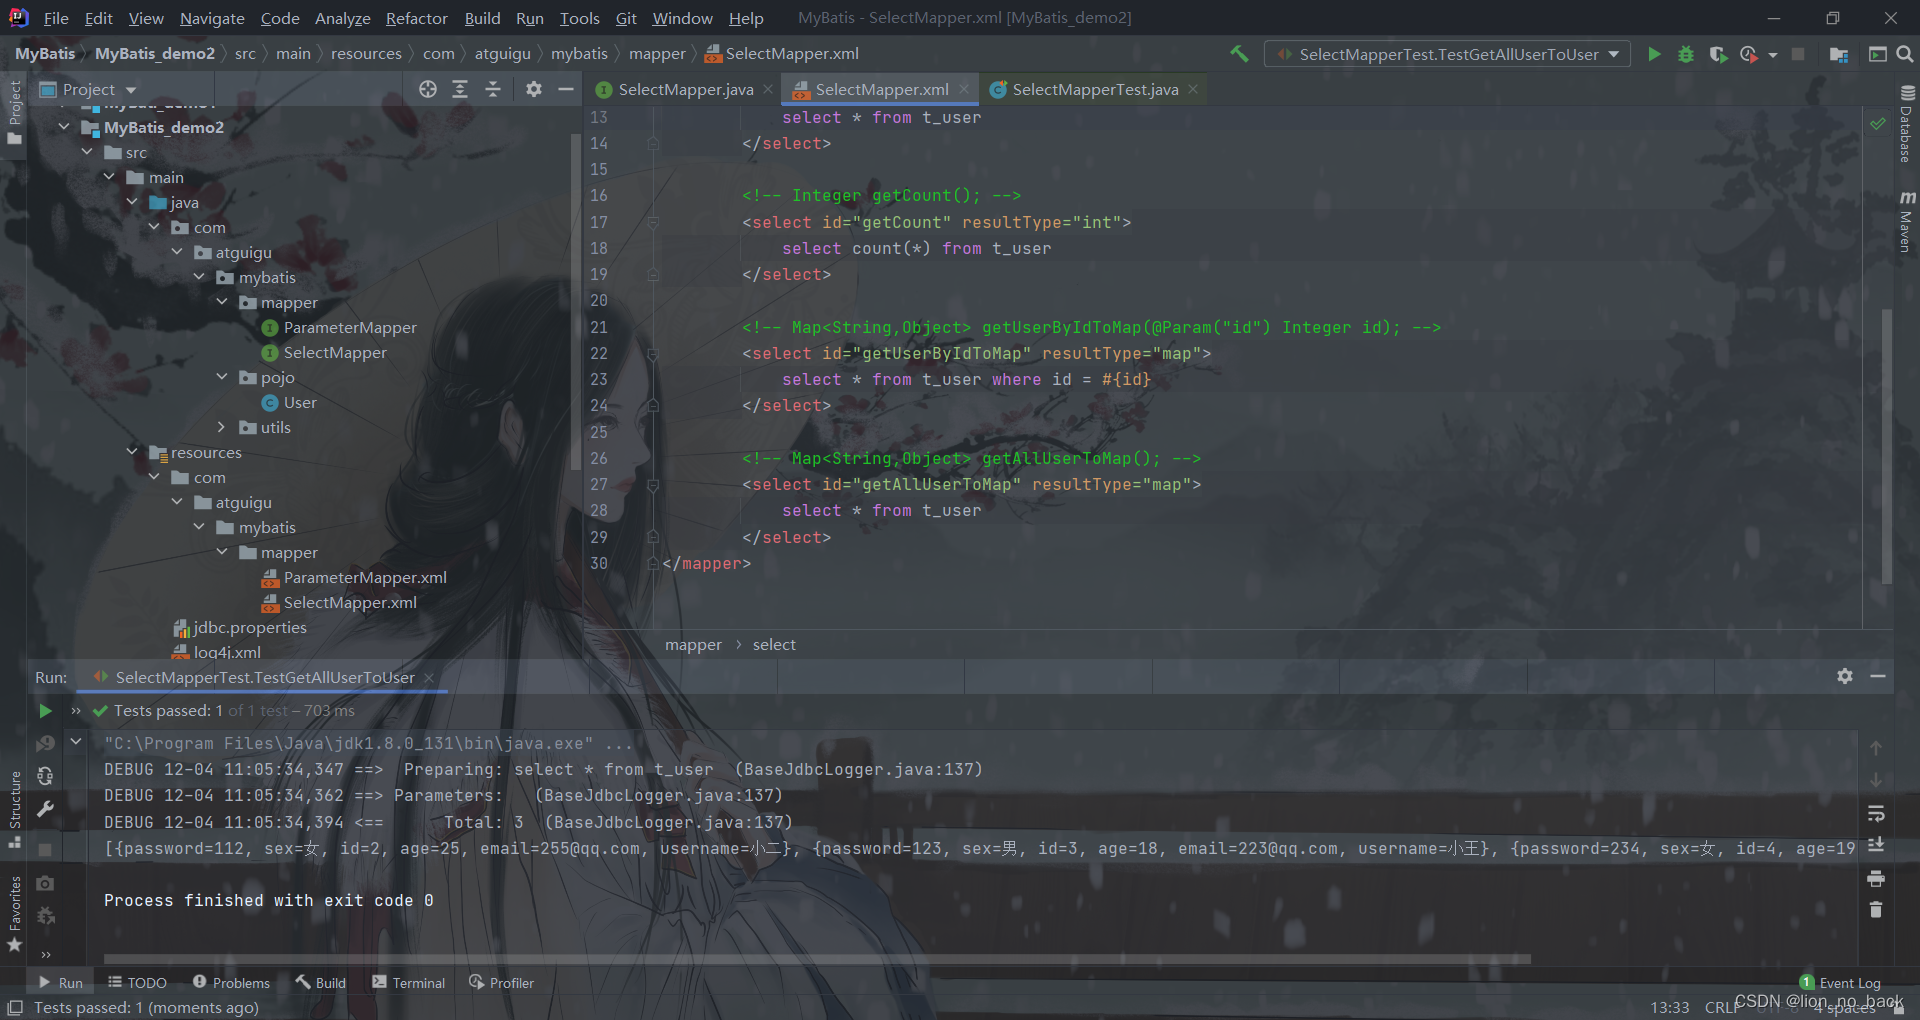The height and width of the screenshot is (1020, 1920).
Task: Open the Git menu
Action: click(x=626, y=18)
